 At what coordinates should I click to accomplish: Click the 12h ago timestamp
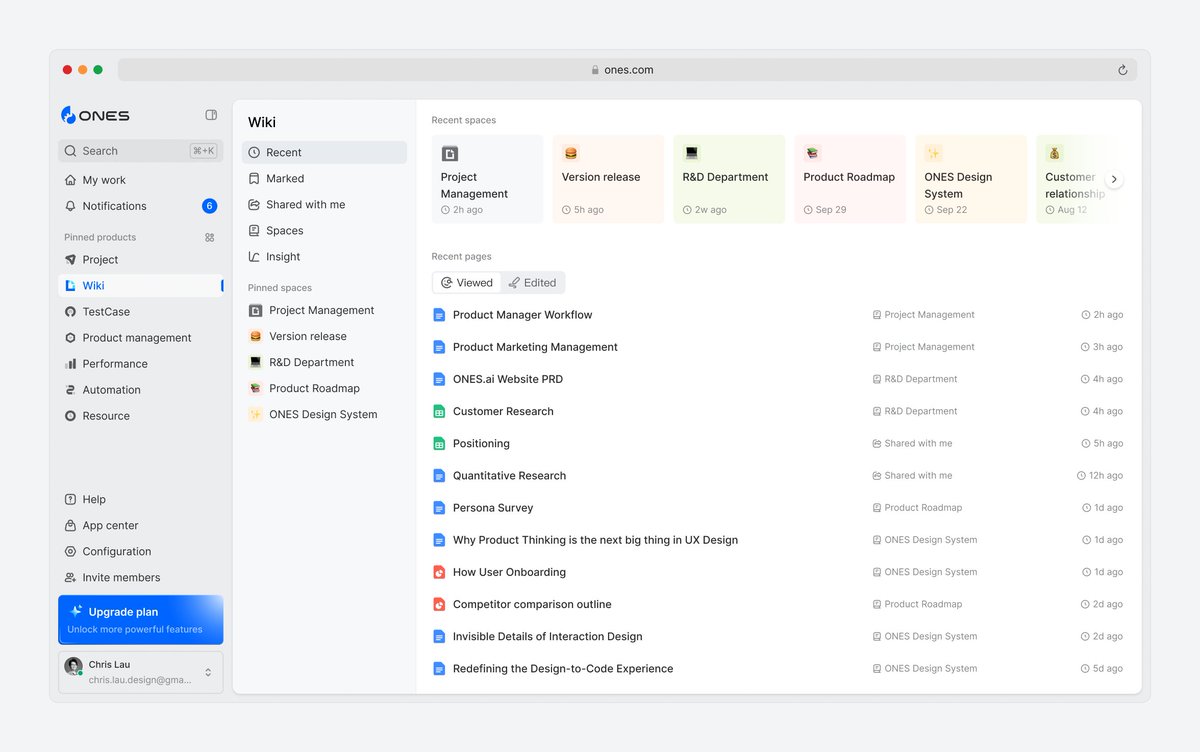(x=1100, y=476)
